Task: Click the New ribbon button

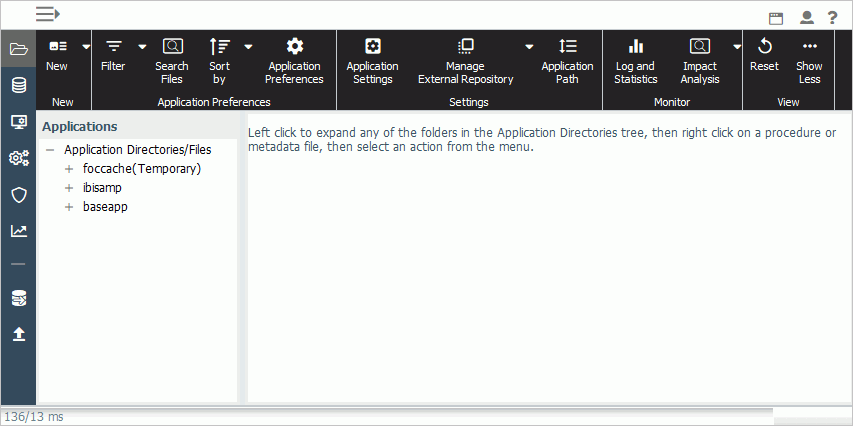Action: pyautogui.click(x=57, y=57)
